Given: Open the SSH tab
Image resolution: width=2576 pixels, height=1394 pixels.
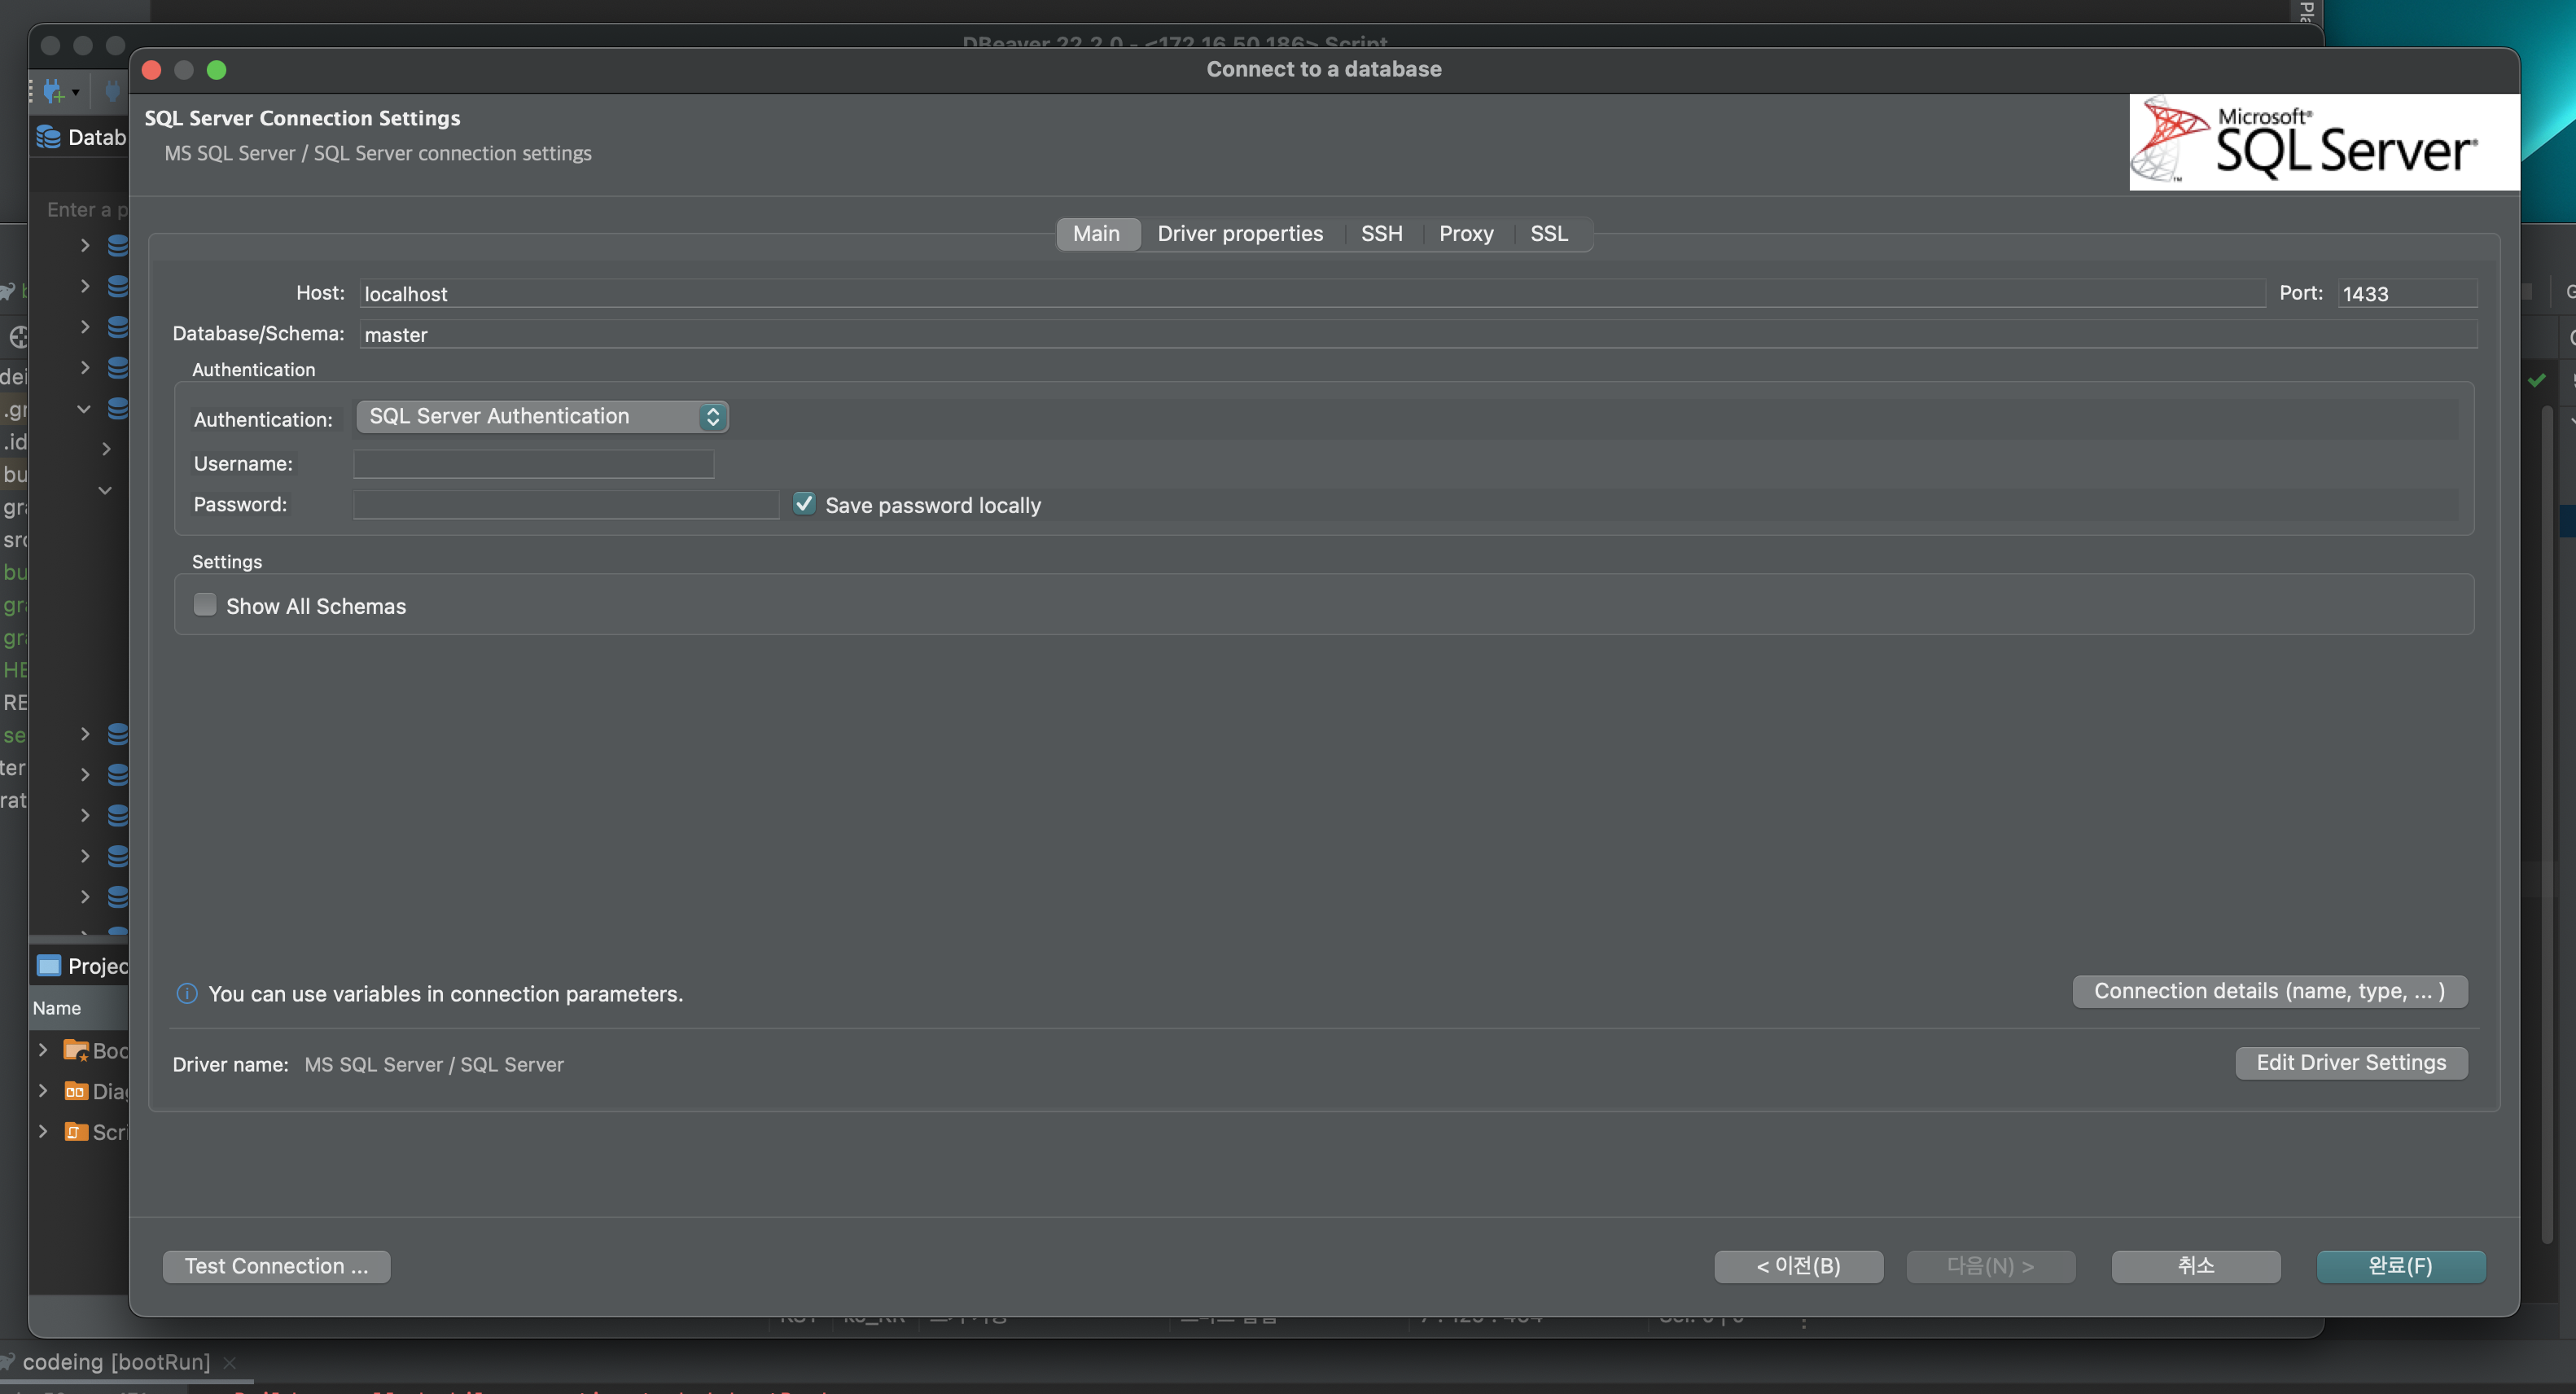Looking at the screenshot, I should point(1380,234).
